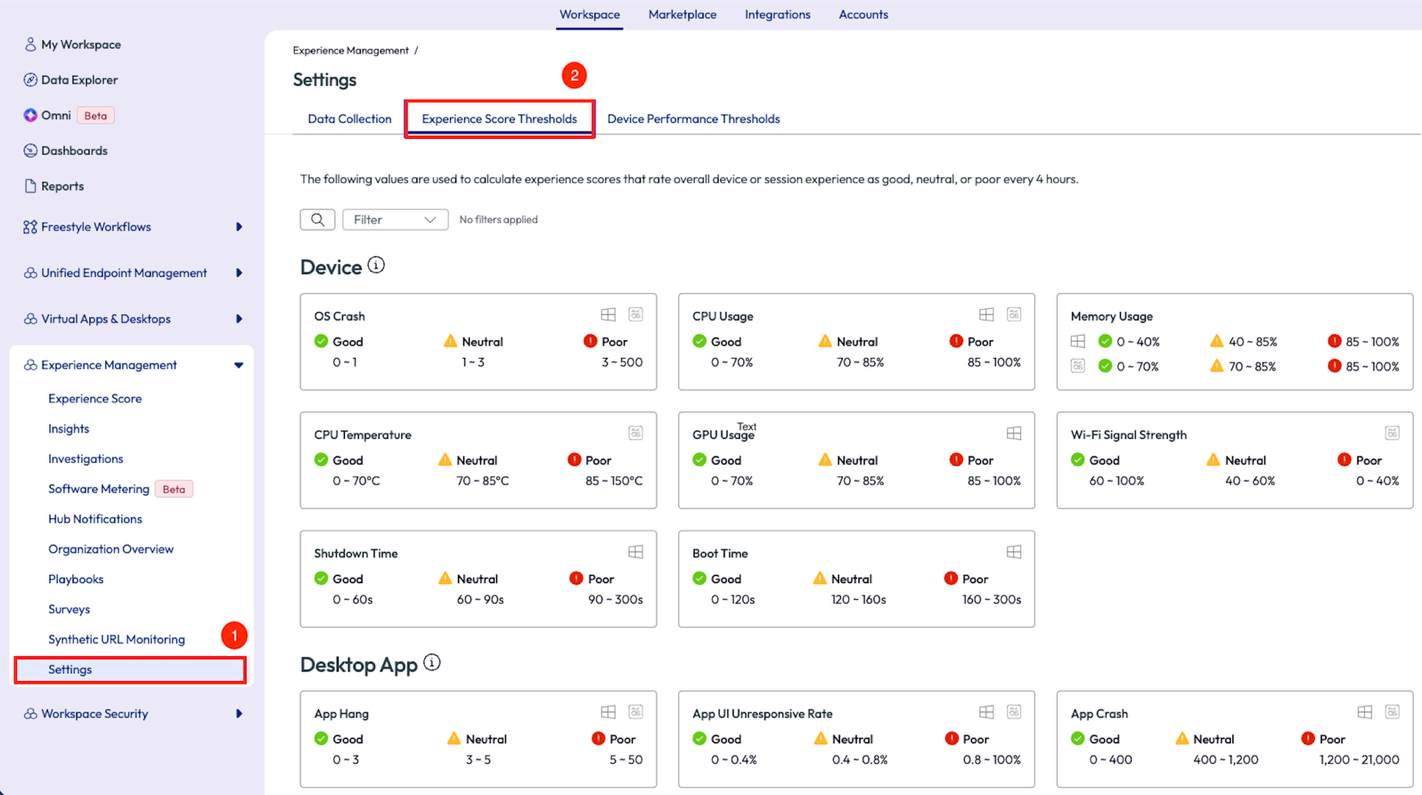
Task: Collapse the Experience Management section
Action: (x=239, y=366)
